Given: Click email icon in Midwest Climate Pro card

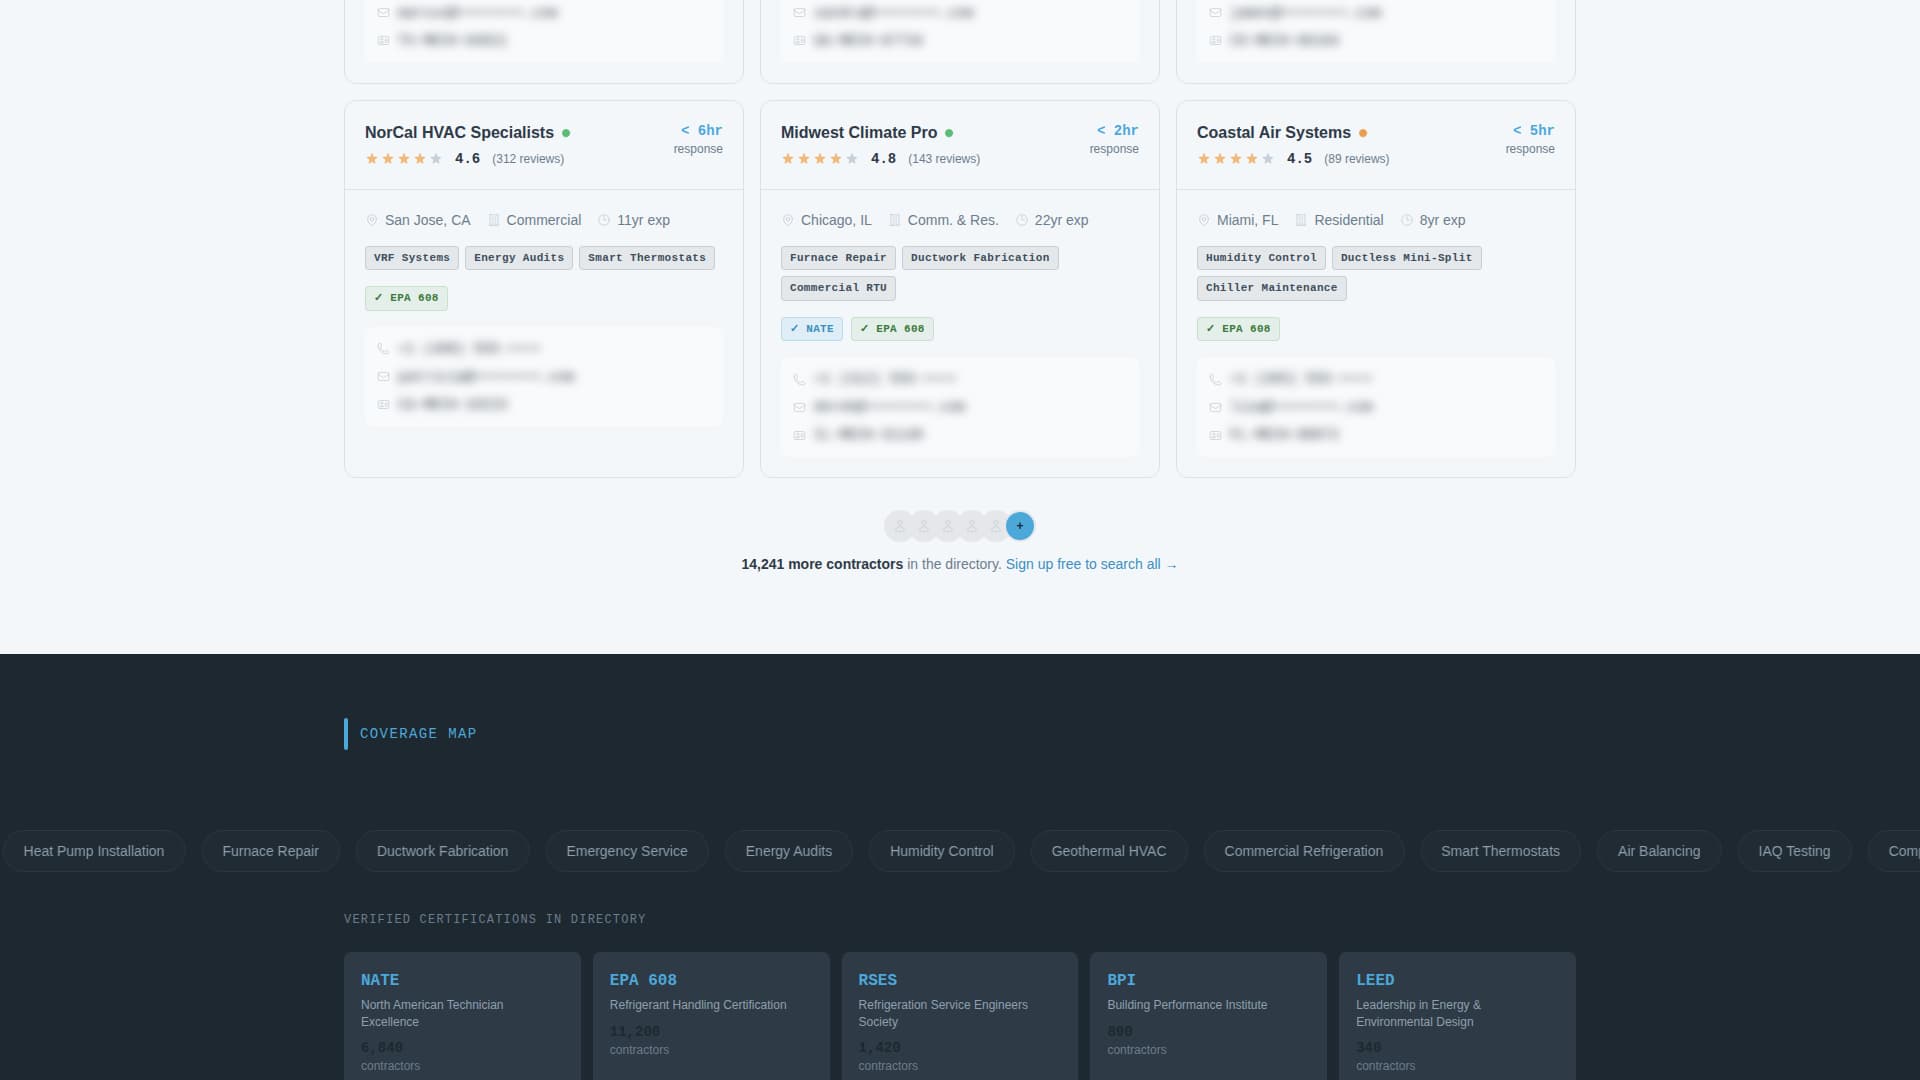Looking at the screenshot, I should [x=799, y=407].
